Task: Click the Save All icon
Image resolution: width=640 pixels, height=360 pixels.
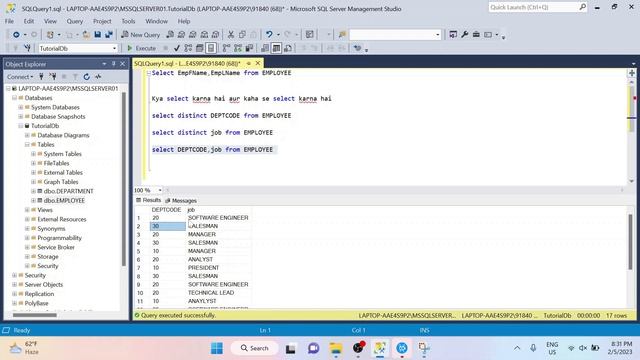Action: tap(109, 35)
